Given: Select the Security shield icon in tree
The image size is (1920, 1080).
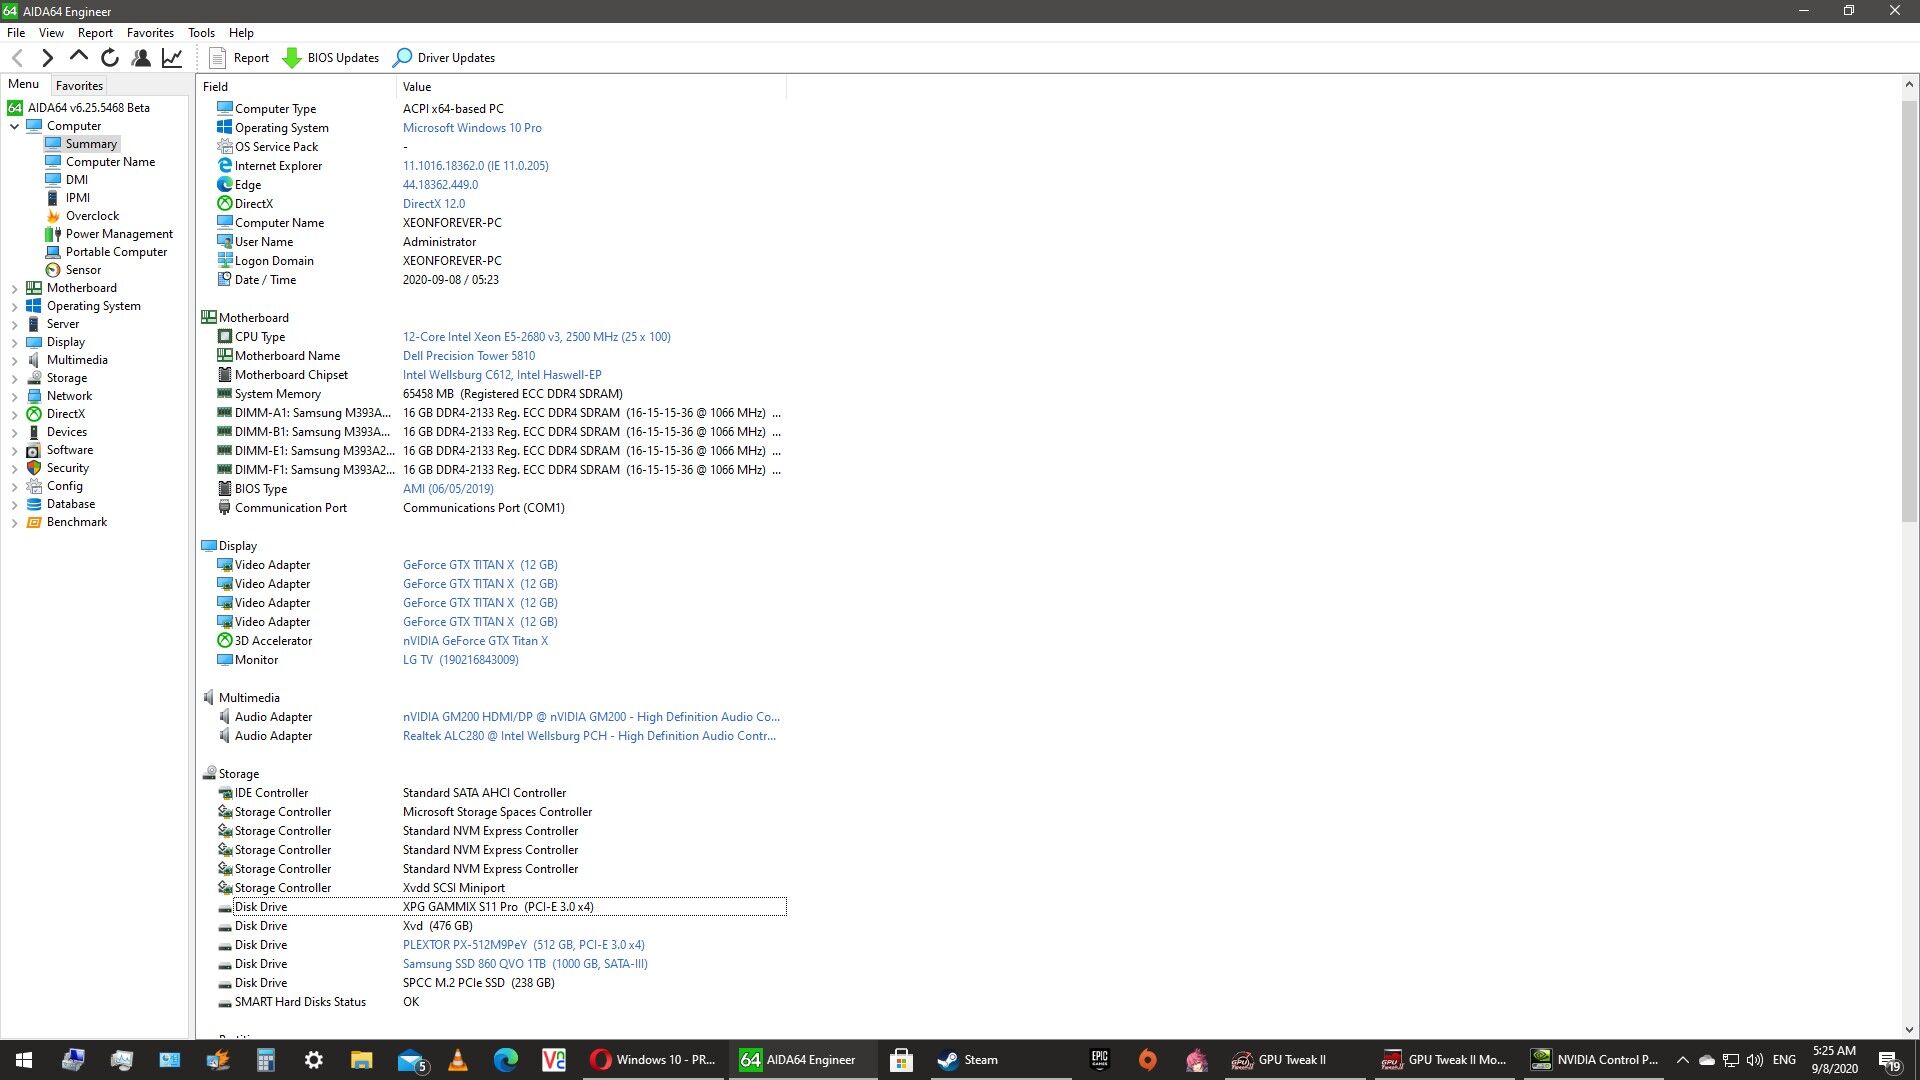Looking at the screenshot, I should 34,468.
